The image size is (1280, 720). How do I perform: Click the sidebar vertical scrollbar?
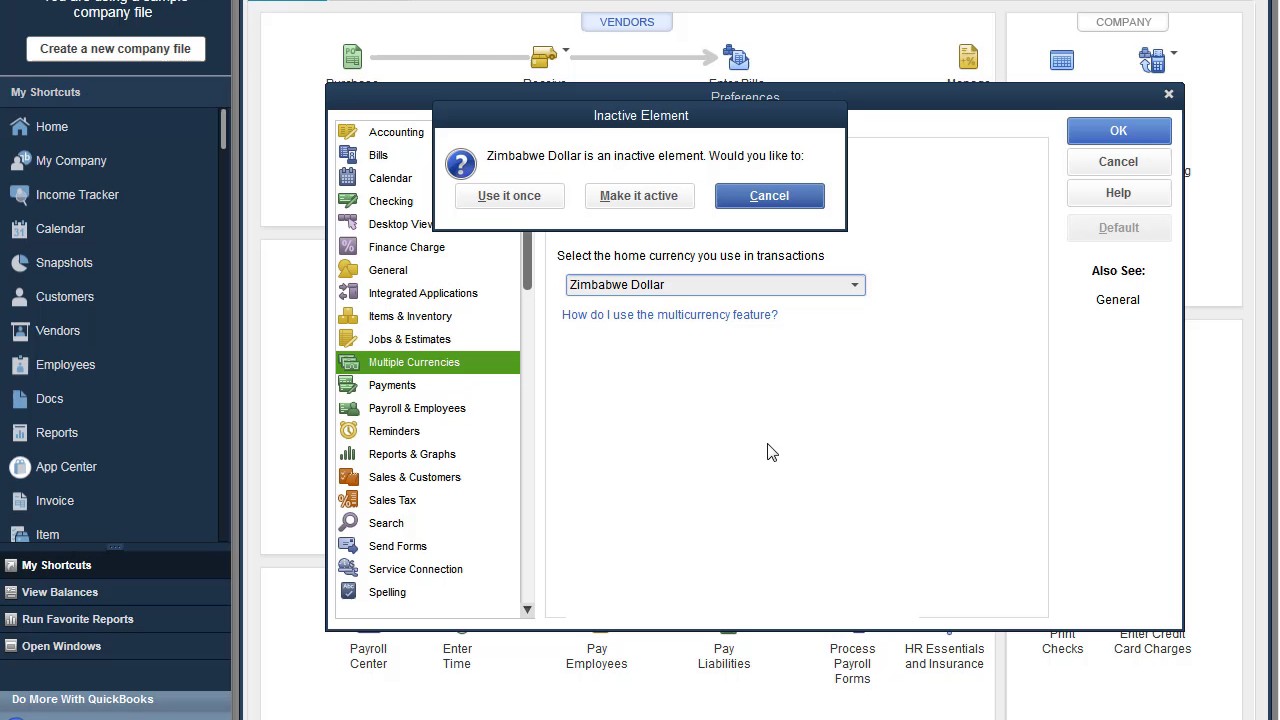[x=224, y=130]
